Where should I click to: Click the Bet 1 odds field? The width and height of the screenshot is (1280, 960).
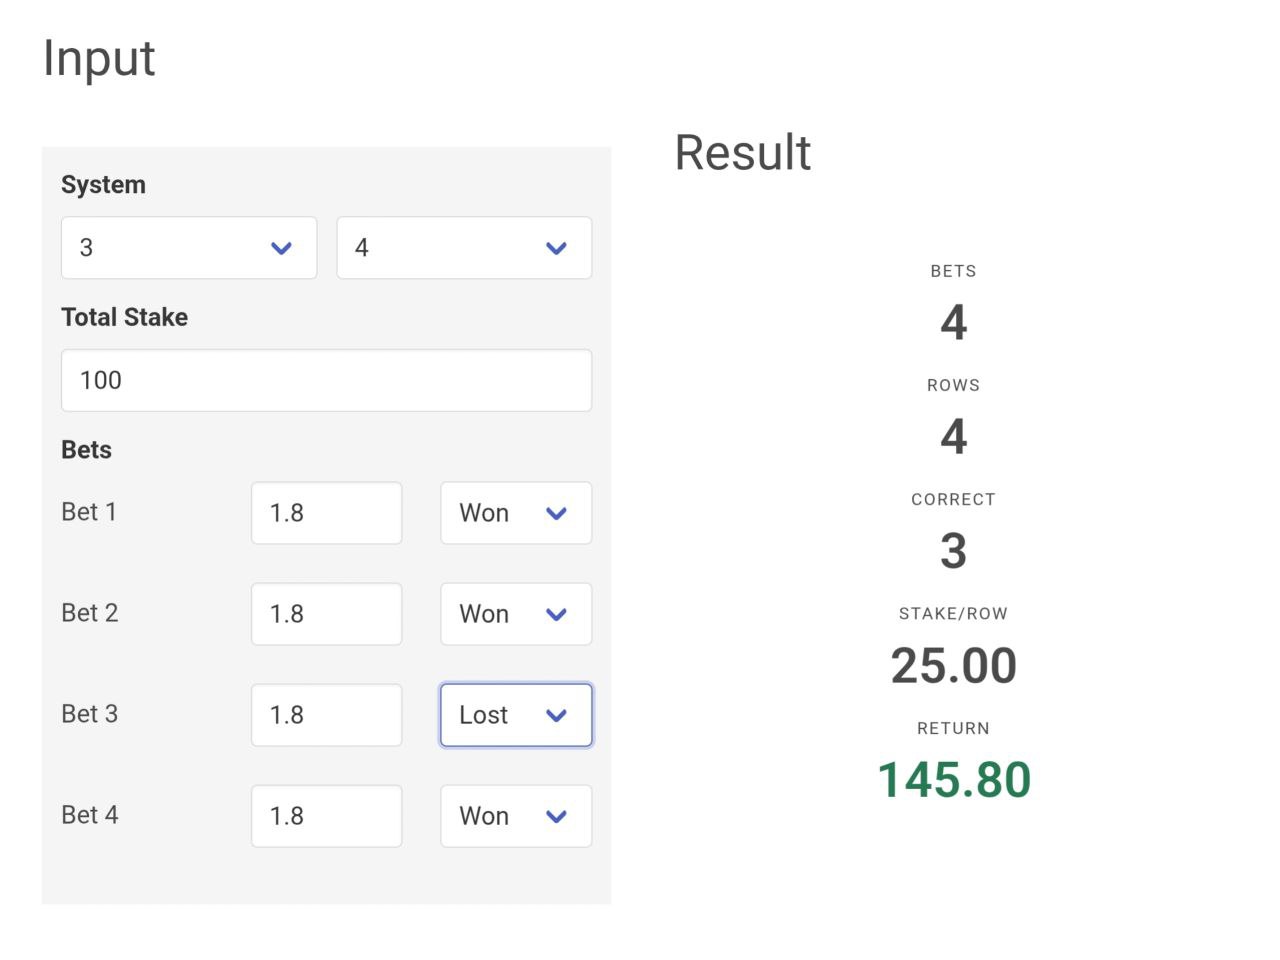coord(326,513)
